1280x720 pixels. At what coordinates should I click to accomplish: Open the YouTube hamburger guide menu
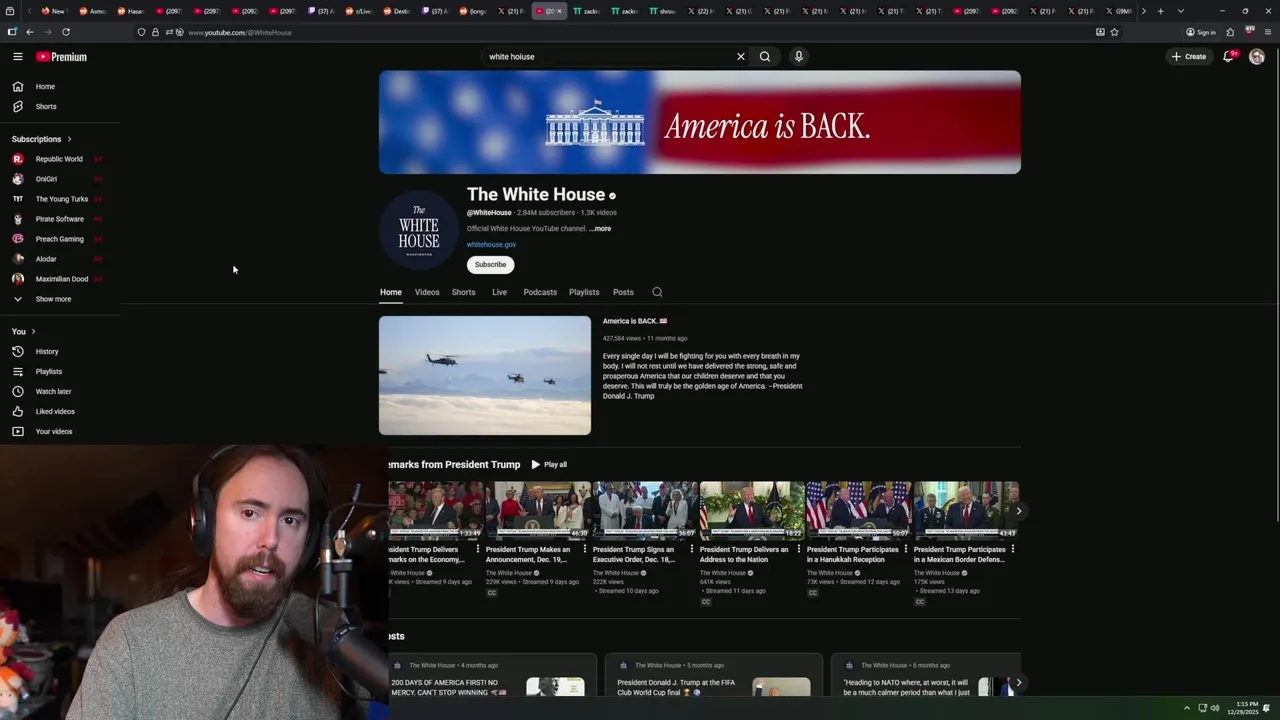click(x=17, y=57)
